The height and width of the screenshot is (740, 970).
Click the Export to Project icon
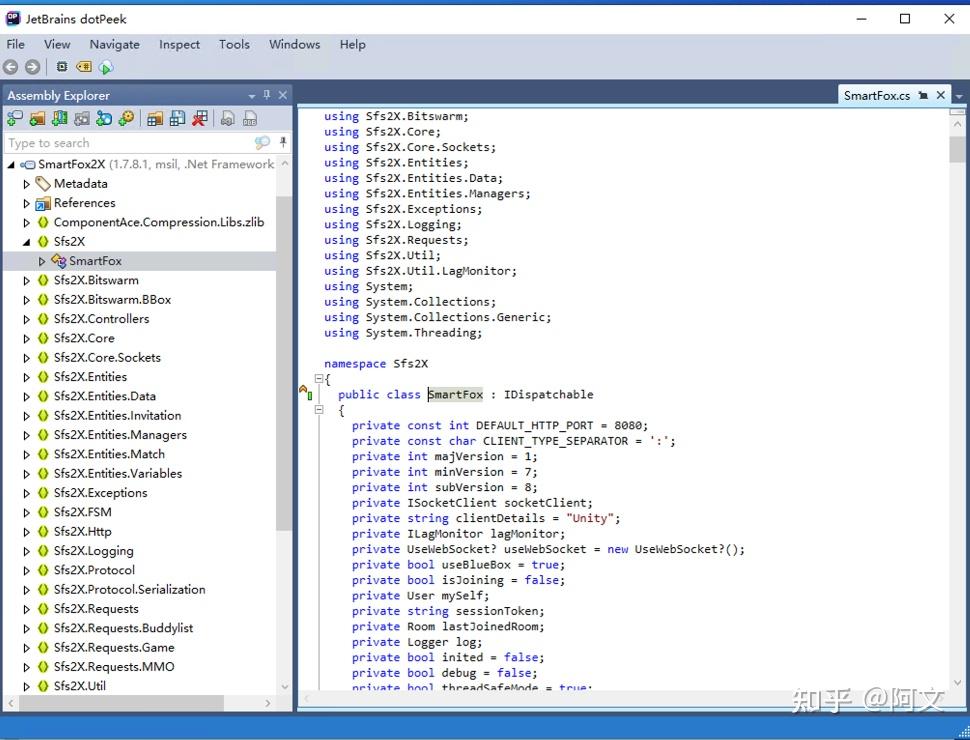[x=228, y=118]
